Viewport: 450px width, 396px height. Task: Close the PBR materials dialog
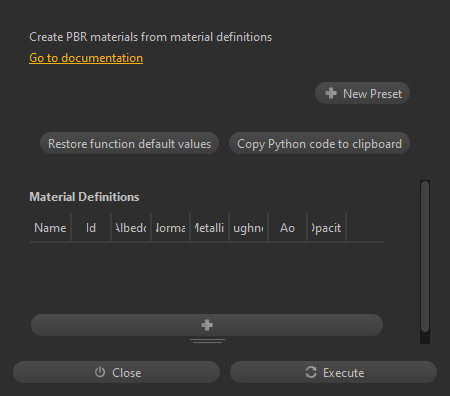pos(116,372)
